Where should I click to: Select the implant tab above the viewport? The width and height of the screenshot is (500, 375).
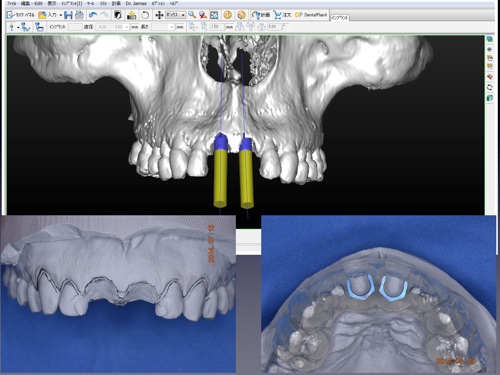coord(340,18)
